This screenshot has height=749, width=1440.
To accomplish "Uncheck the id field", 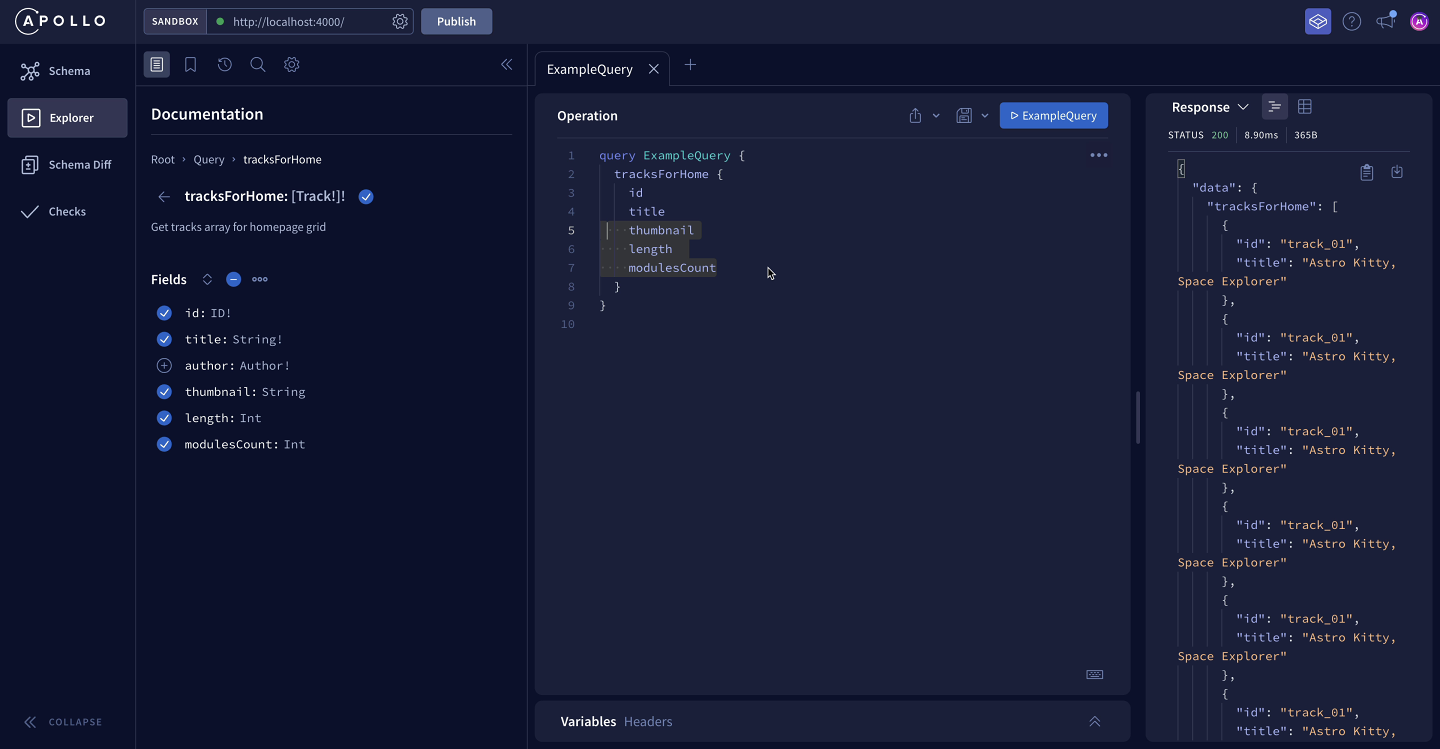I will coord(165,313).
